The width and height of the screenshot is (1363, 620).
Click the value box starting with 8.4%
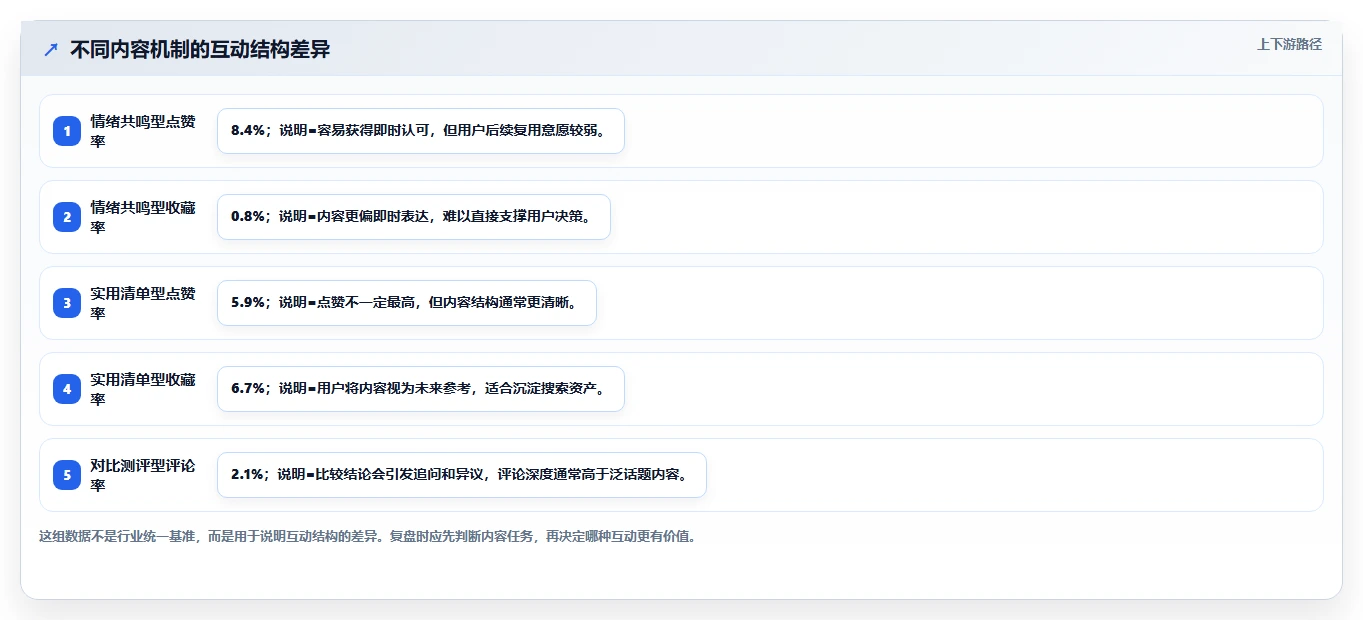[421, 131]
